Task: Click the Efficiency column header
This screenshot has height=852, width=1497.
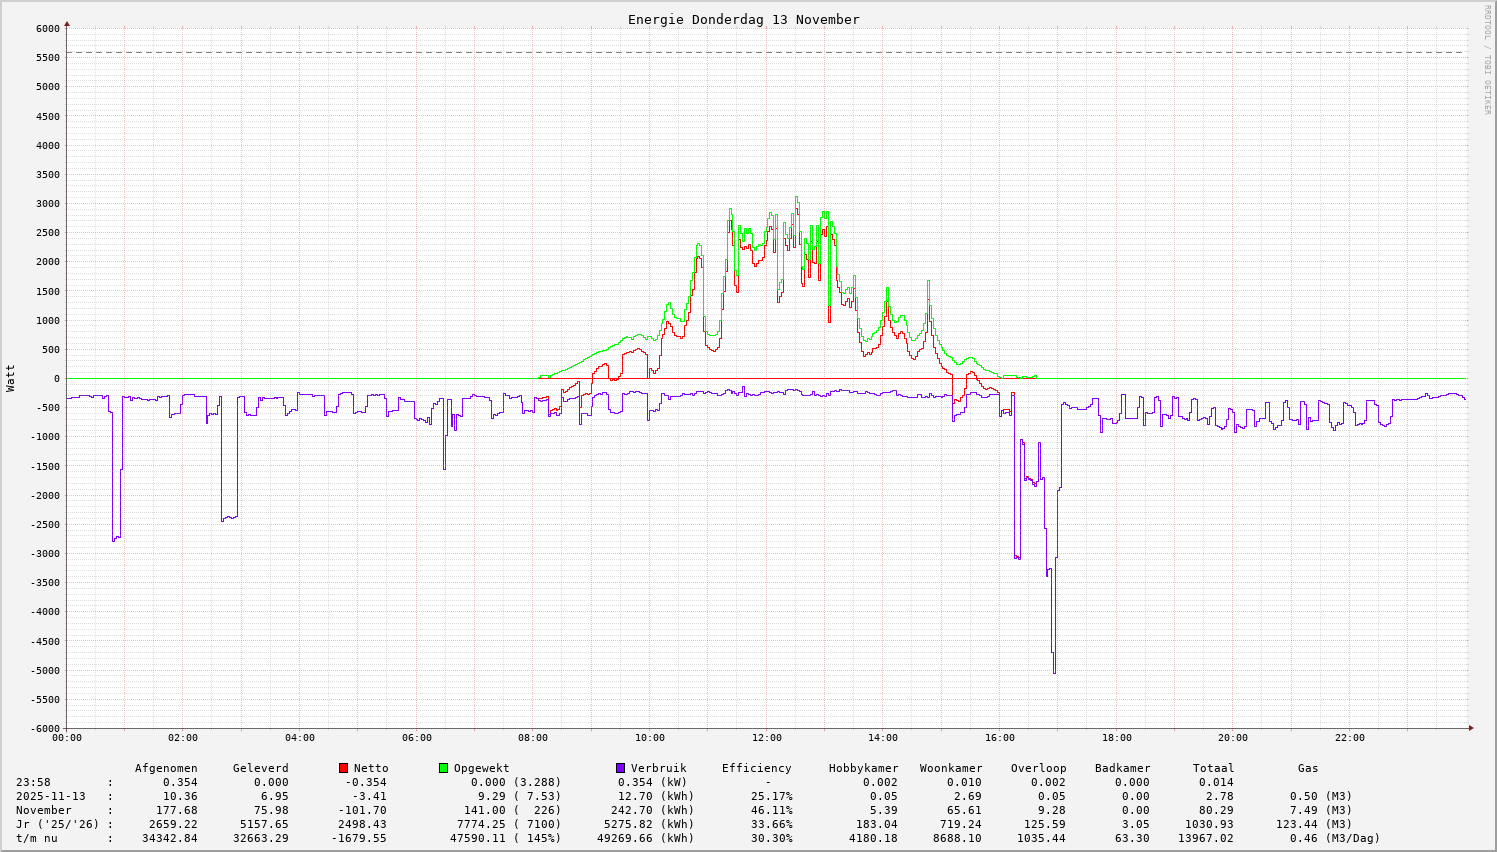Action: click(x=756, y=768)
